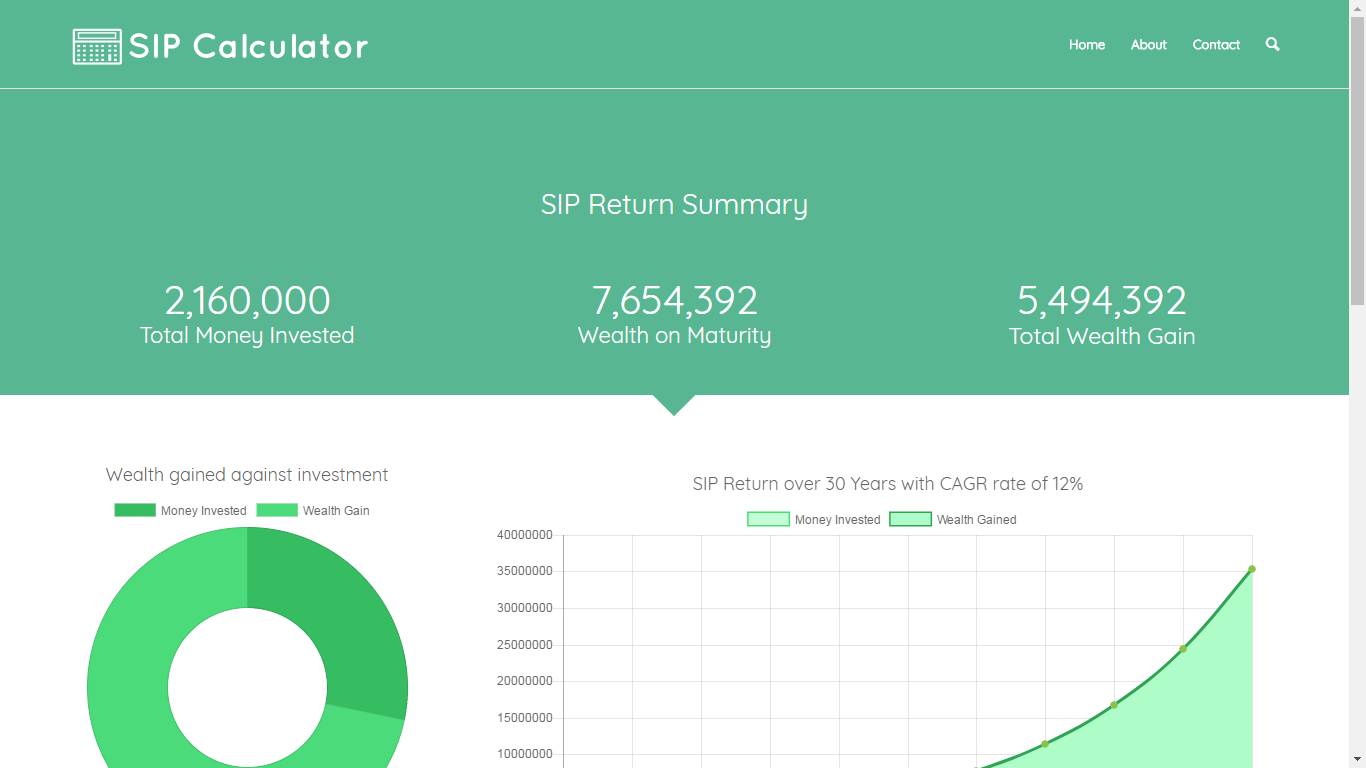Toggle Money Invested swatch in line chart legend
The width and height of the screenshot is (1366, 768).
(768, 519)
